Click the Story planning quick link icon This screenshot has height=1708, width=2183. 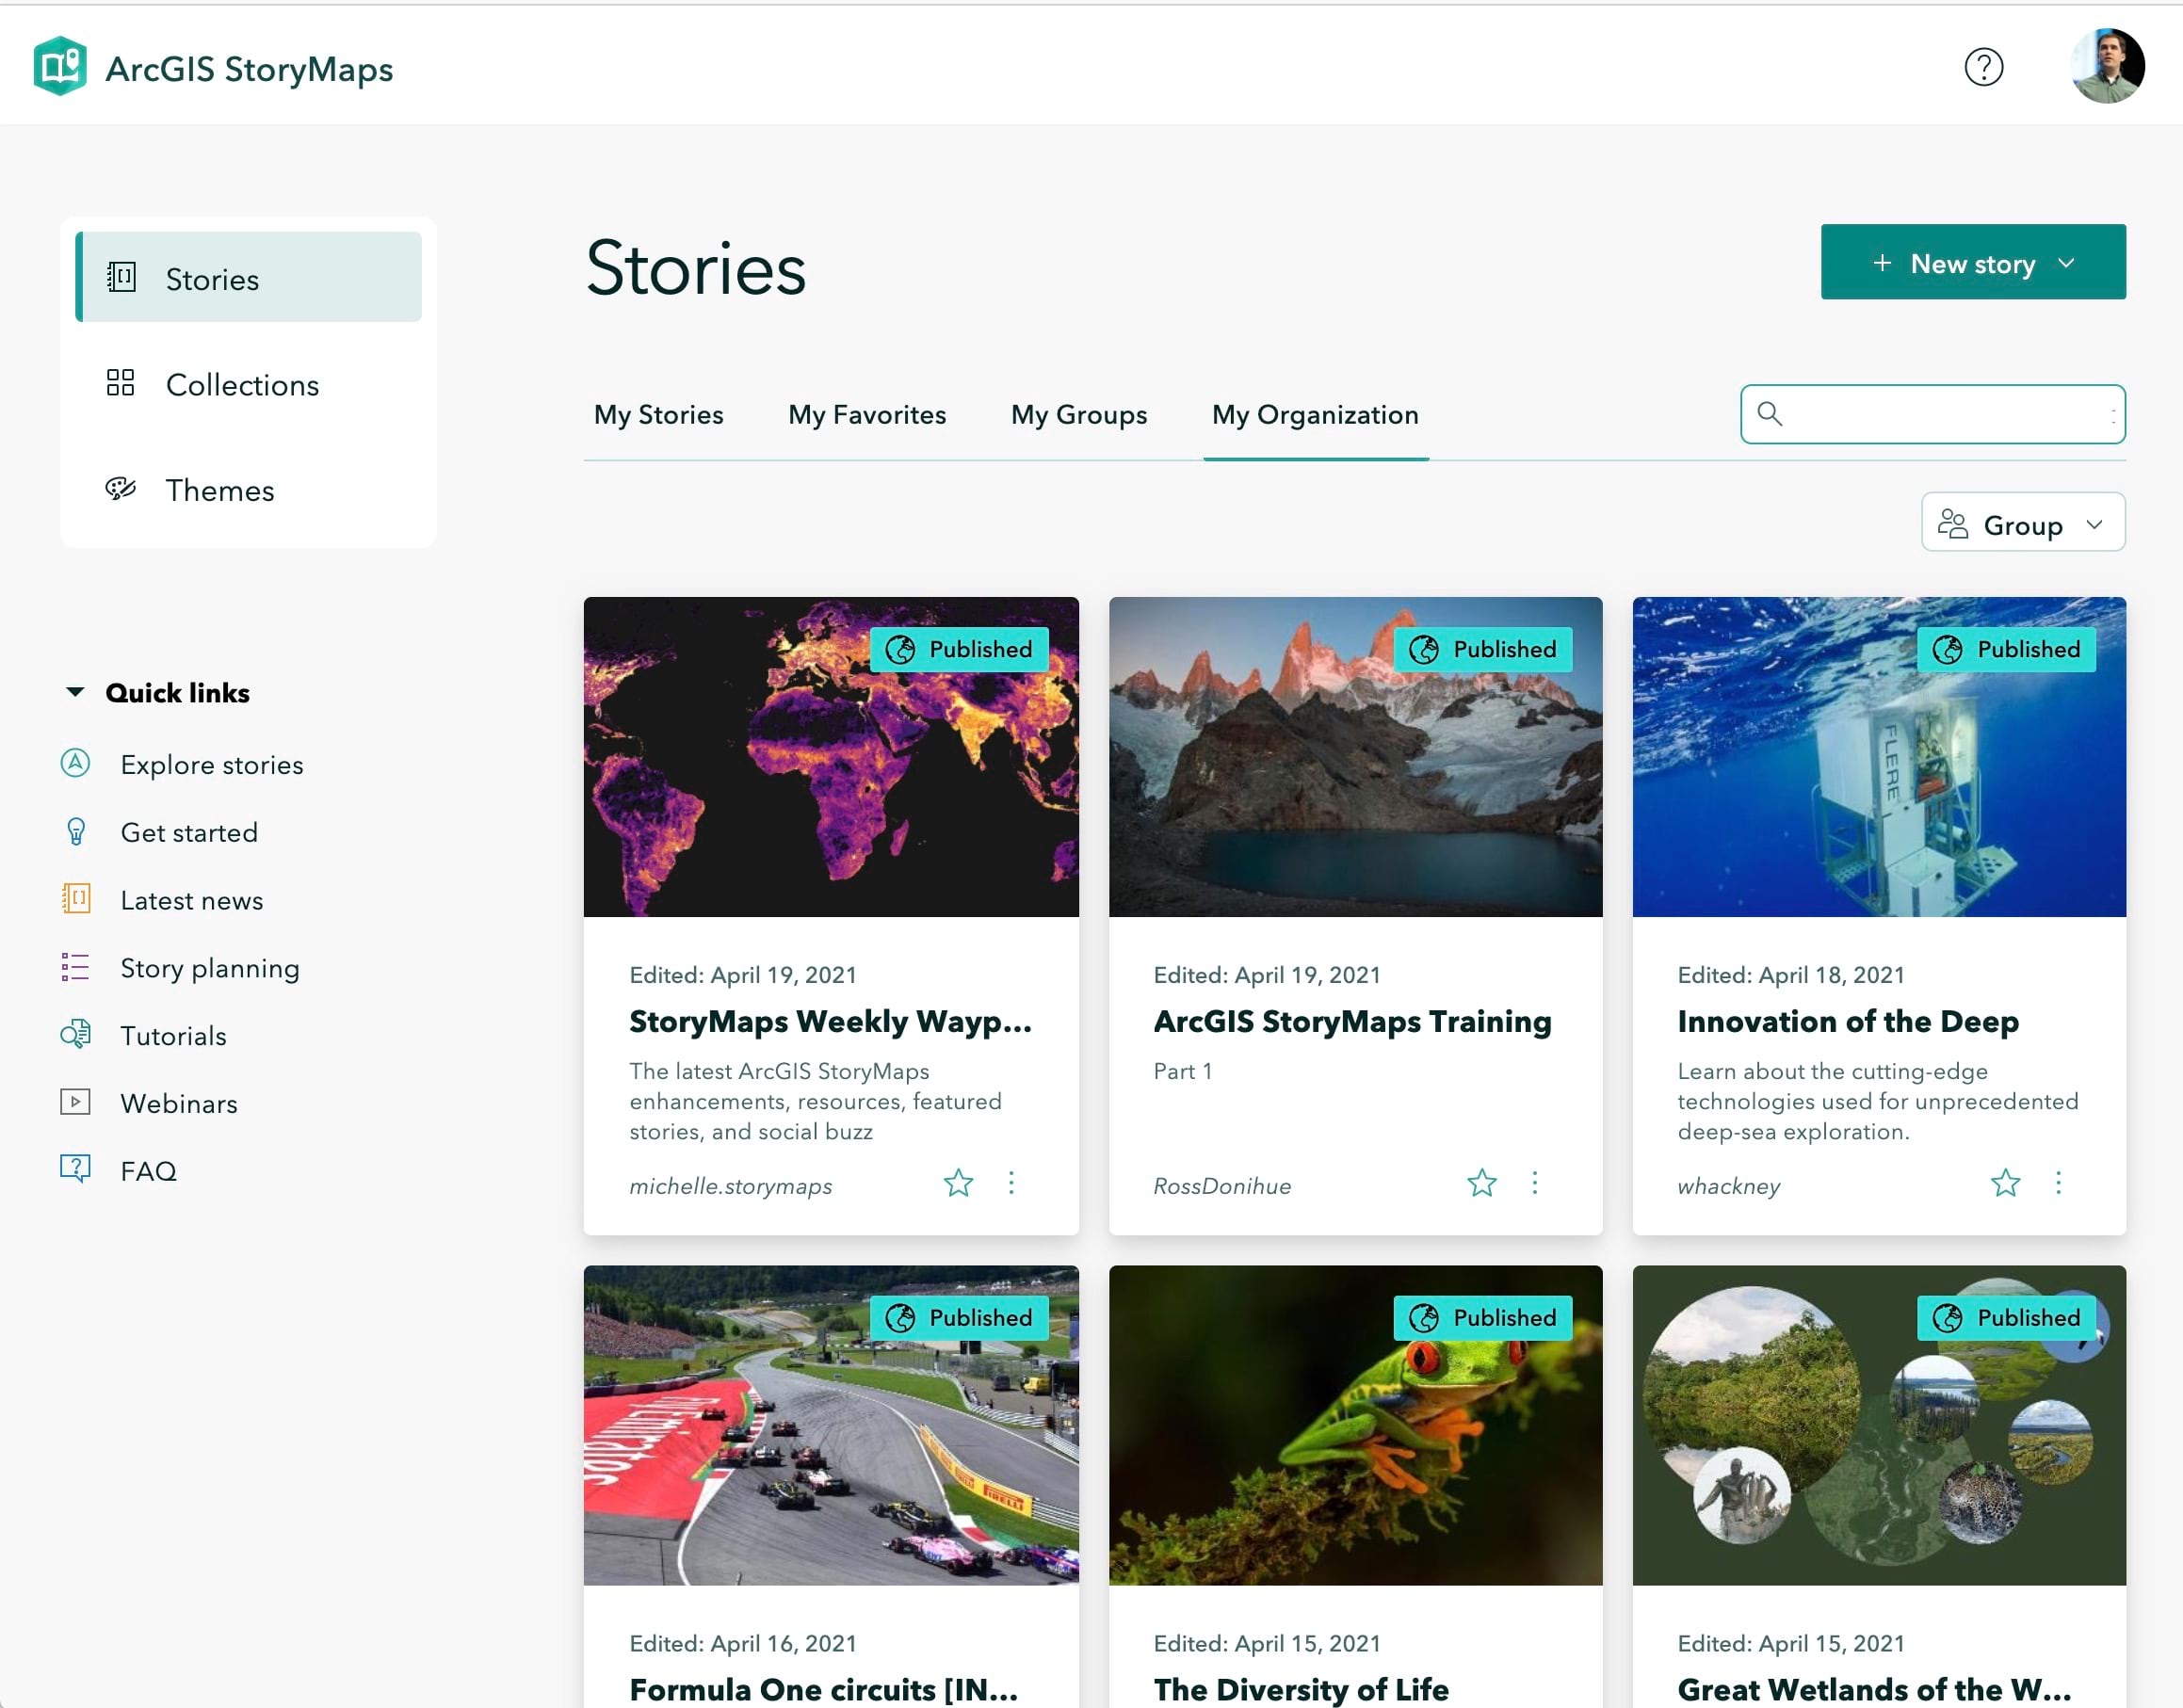click(x=76, y=967)
